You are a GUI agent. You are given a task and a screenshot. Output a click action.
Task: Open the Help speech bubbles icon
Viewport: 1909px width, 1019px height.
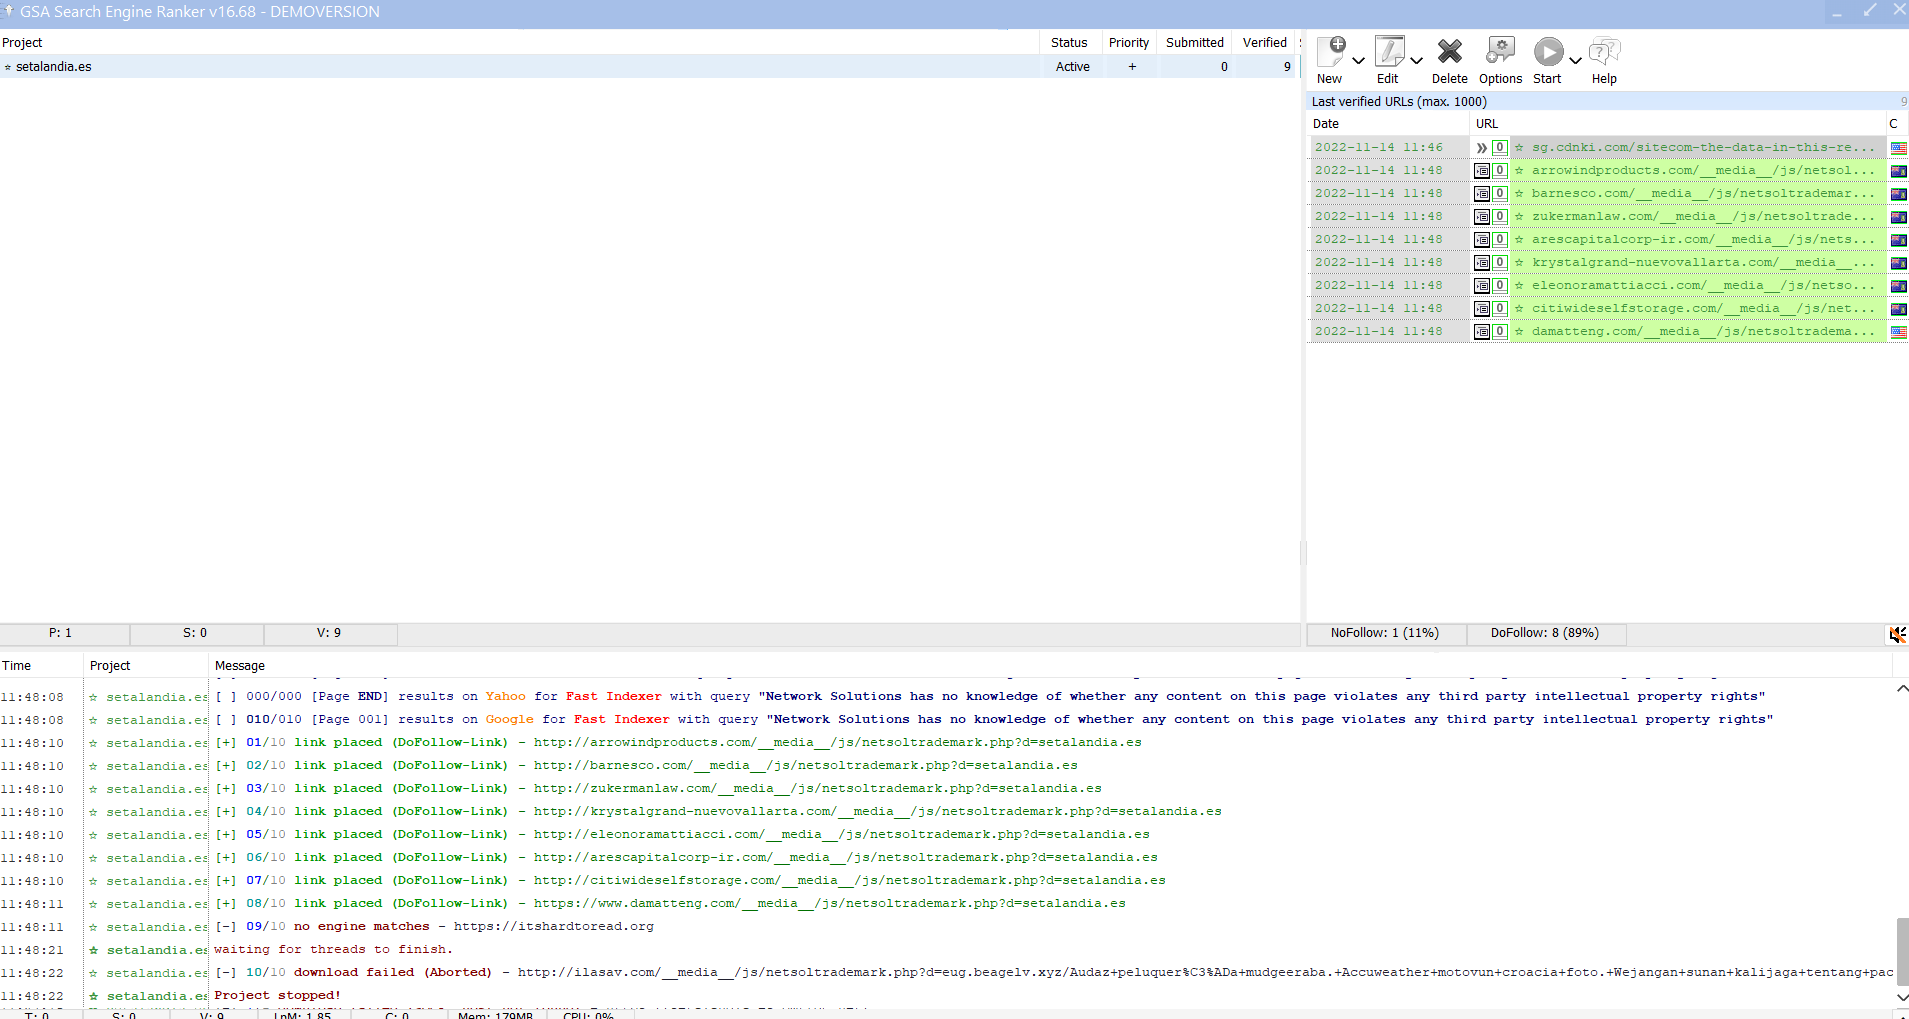coord(1604,52)
